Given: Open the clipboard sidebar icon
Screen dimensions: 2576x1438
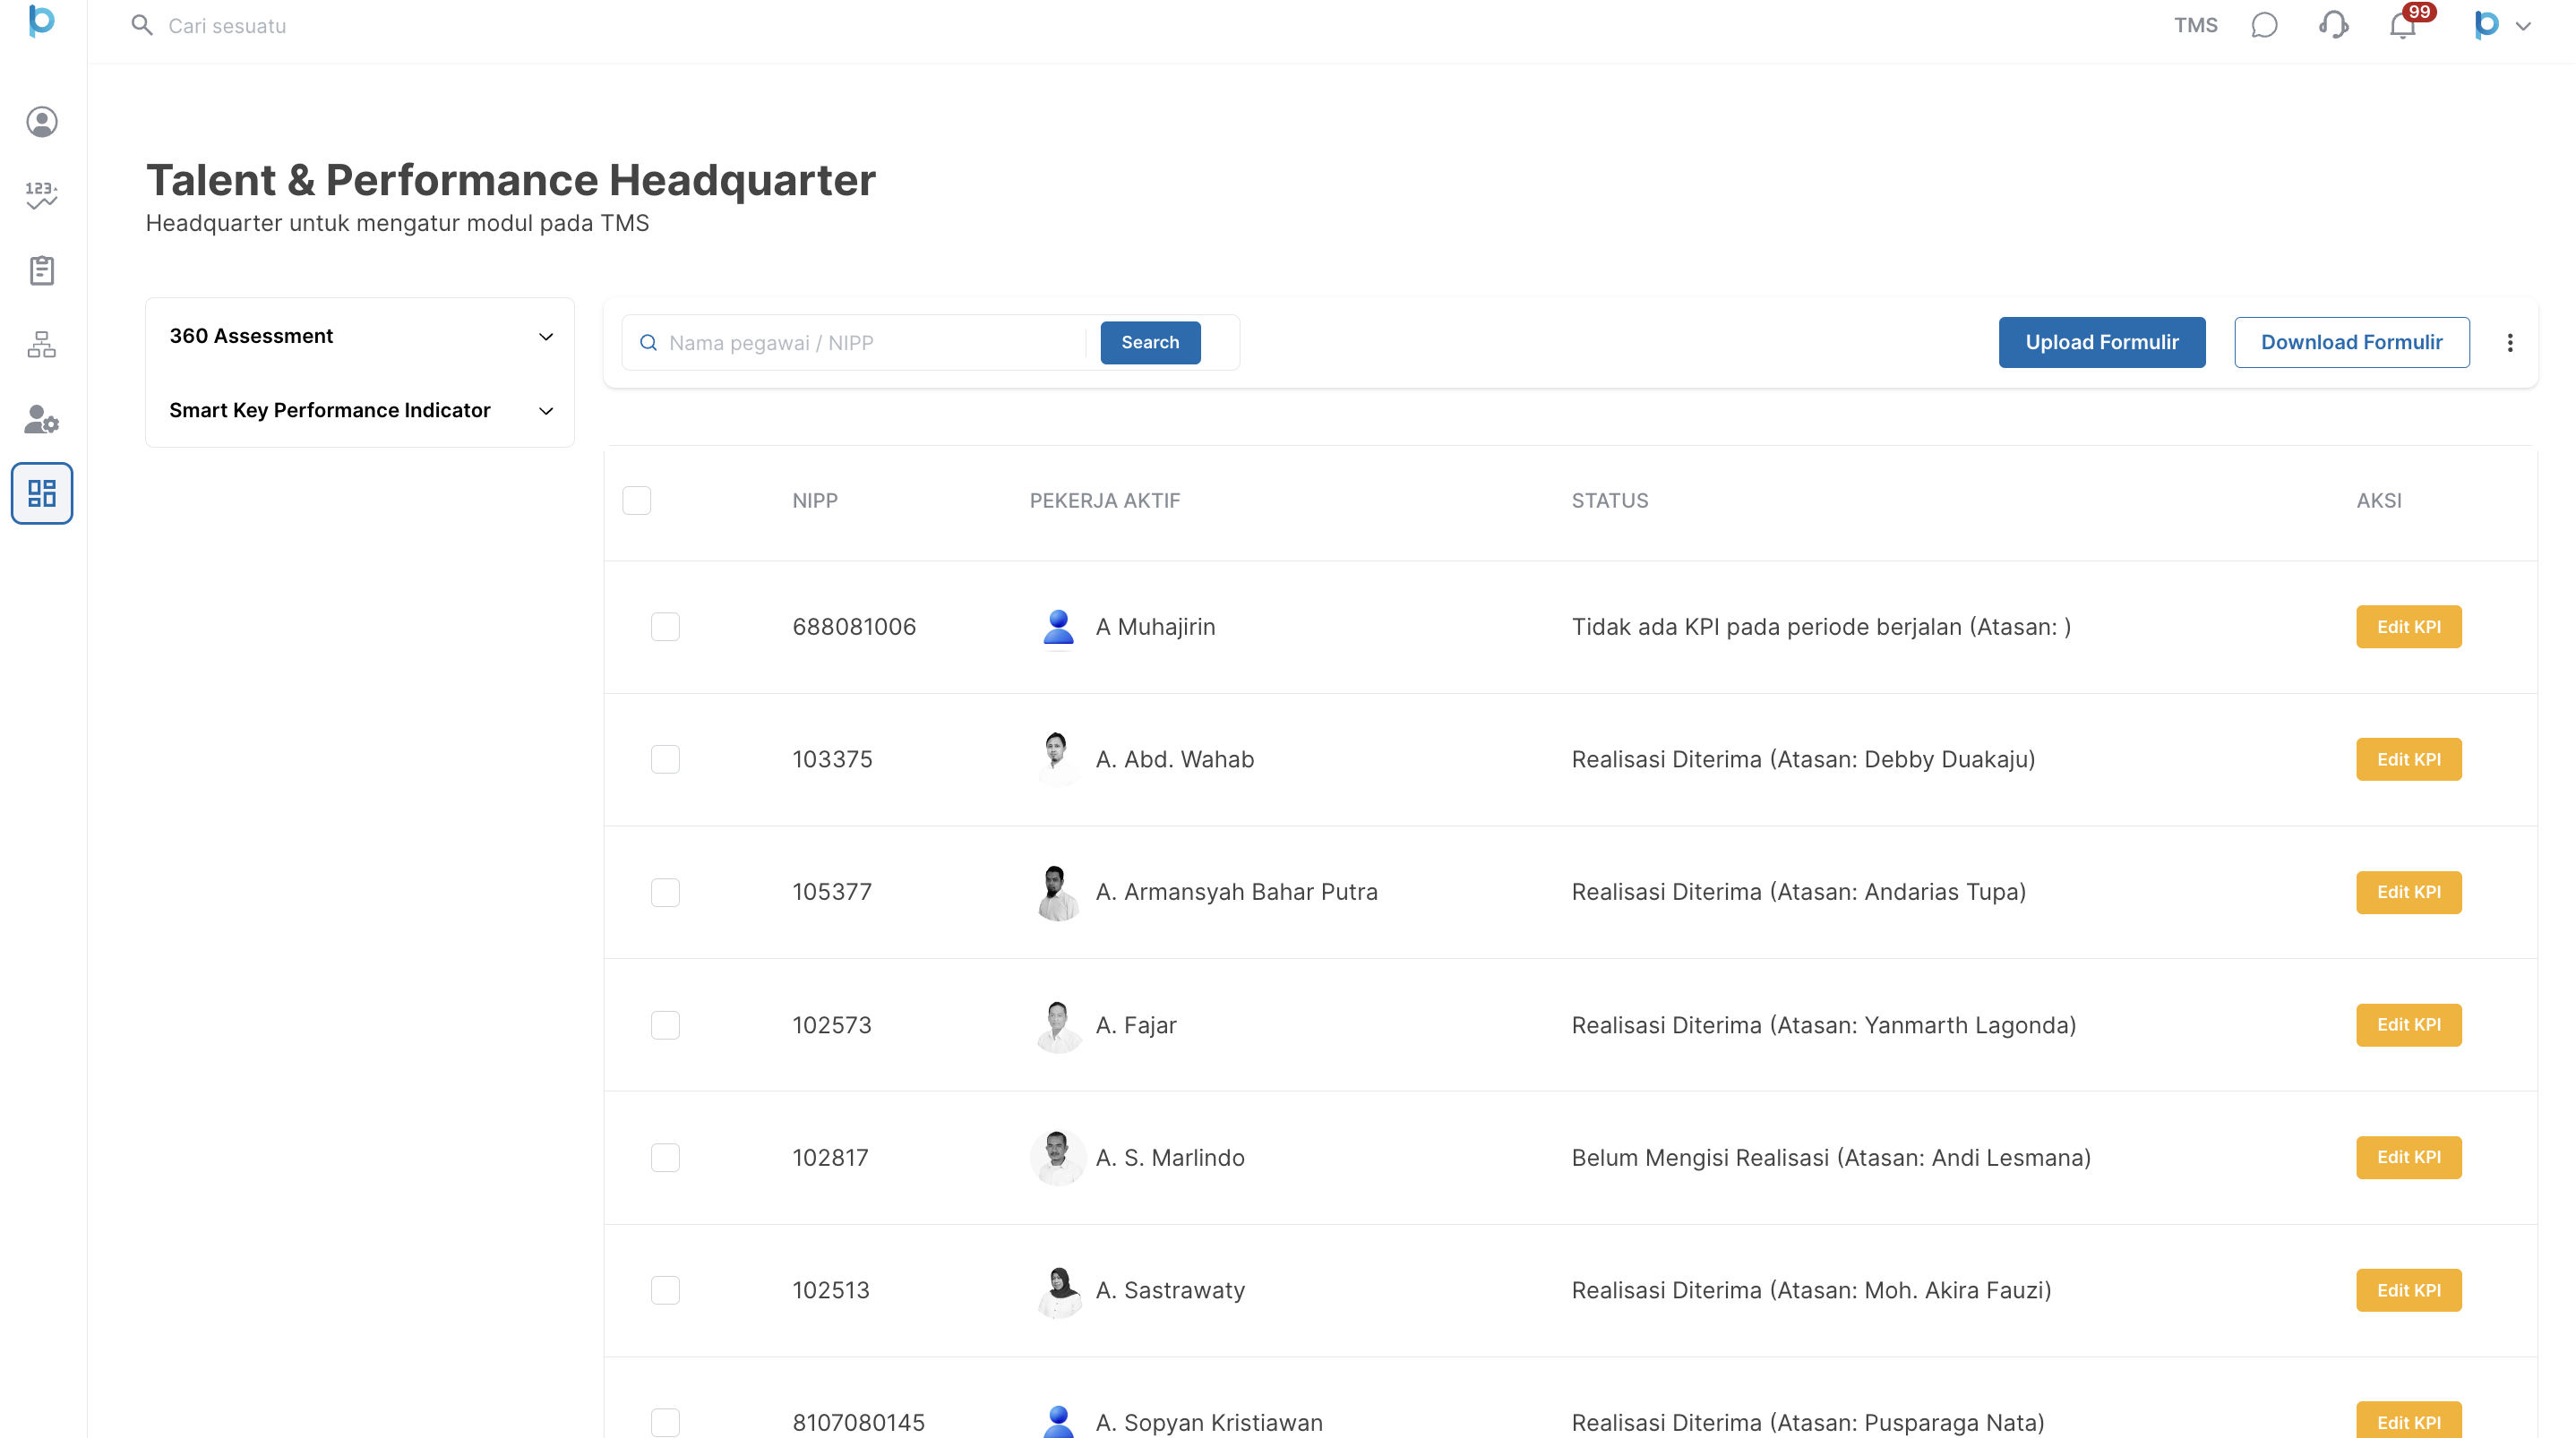Looking at the screenshot, I should (x=41, y=270).
